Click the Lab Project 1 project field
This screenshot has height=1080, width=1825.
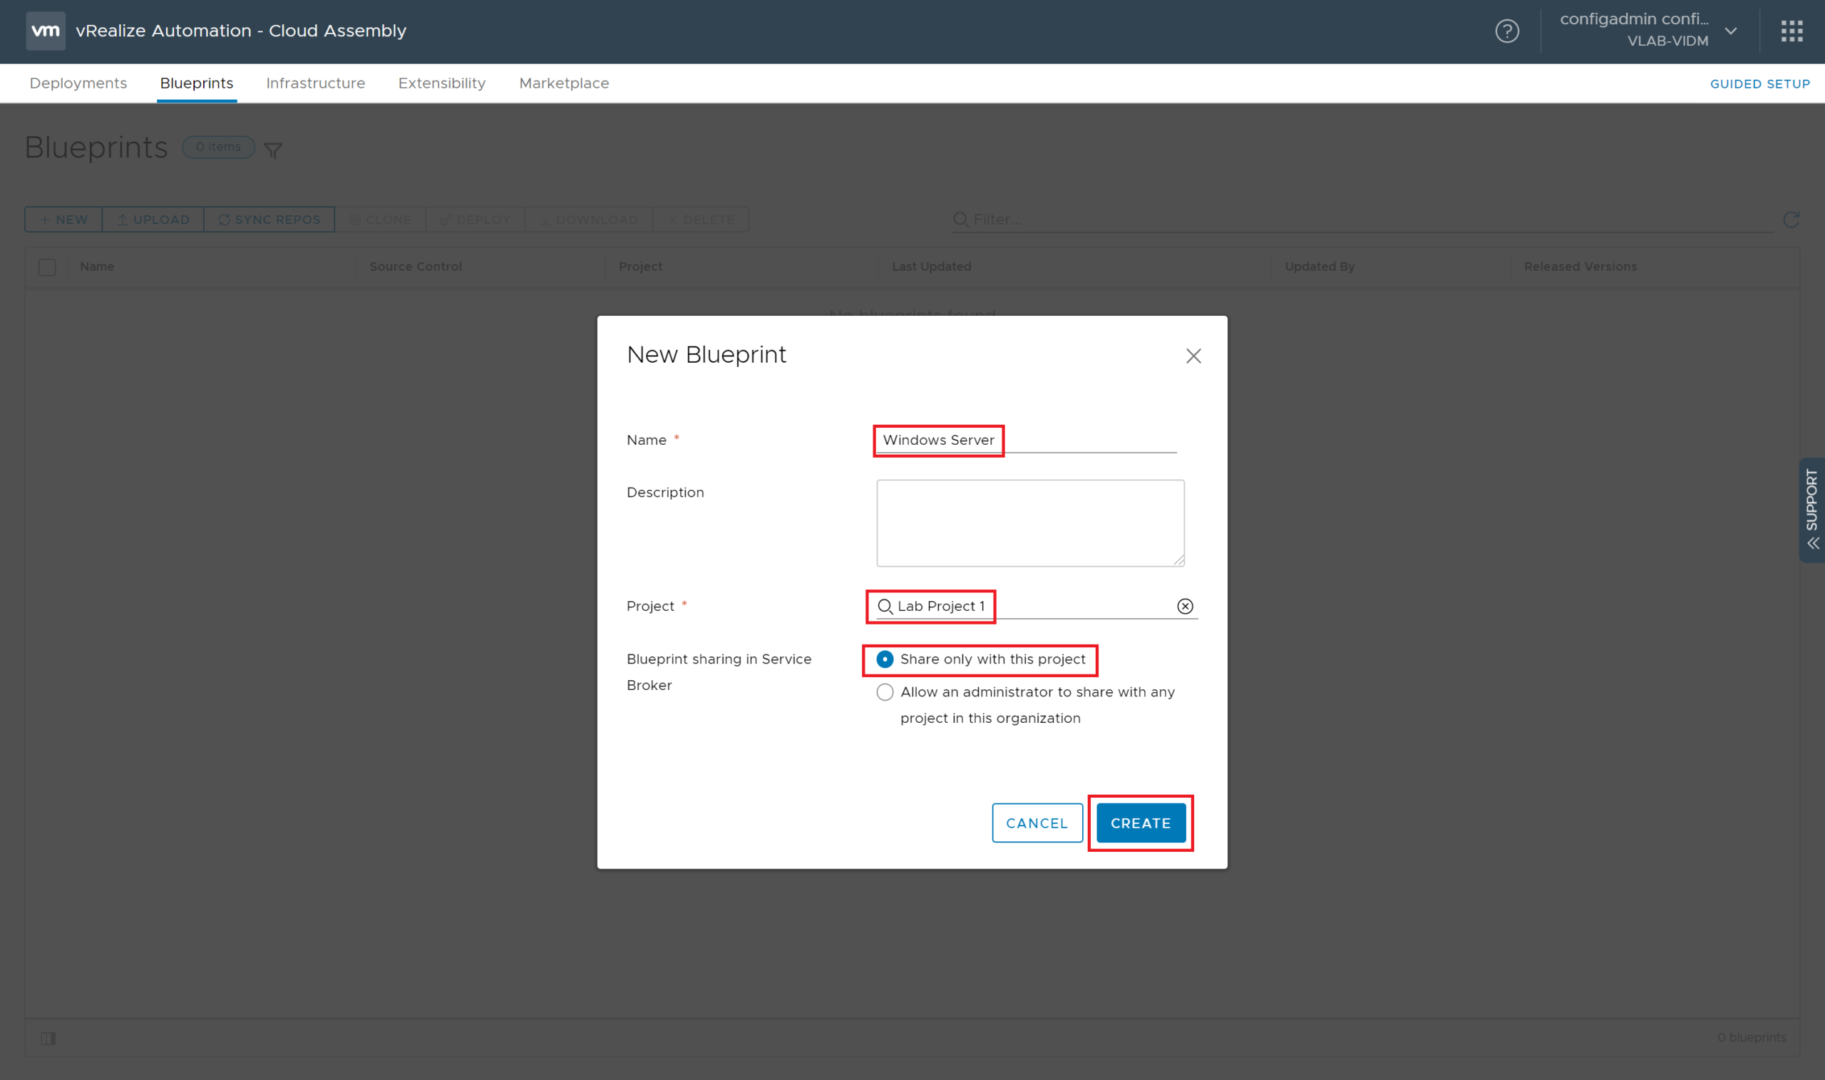(x=1036, y=606)
